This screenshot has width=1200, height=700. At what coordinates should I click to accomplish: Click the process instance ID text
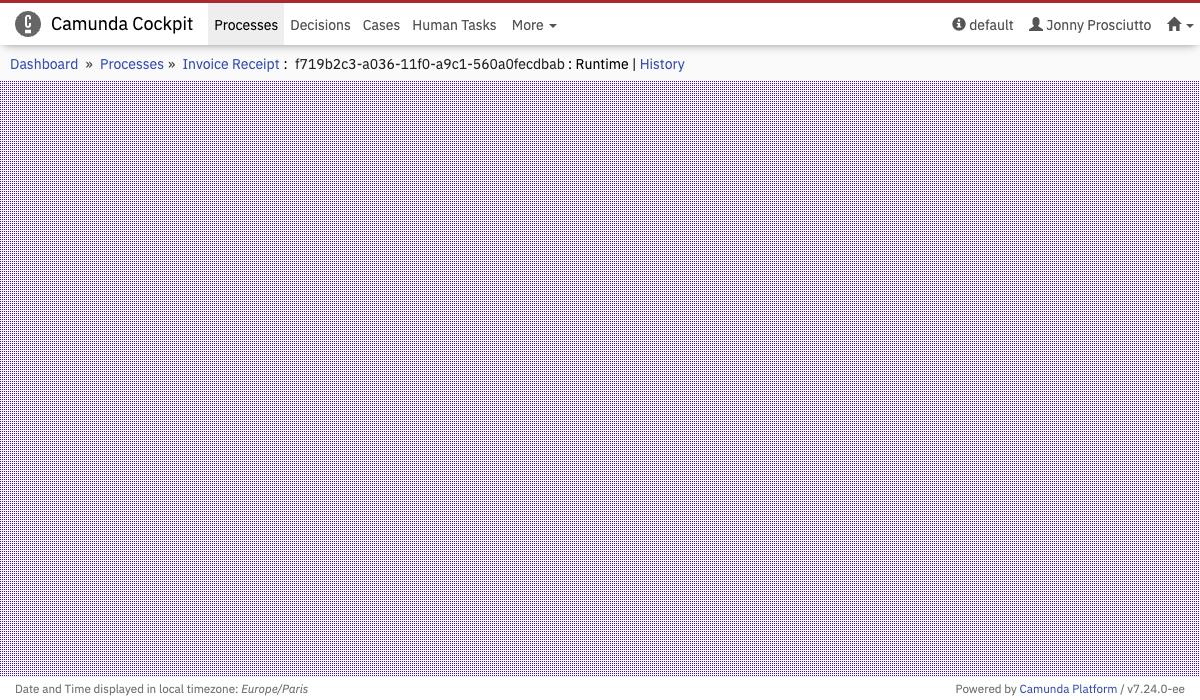pos(429,64)
